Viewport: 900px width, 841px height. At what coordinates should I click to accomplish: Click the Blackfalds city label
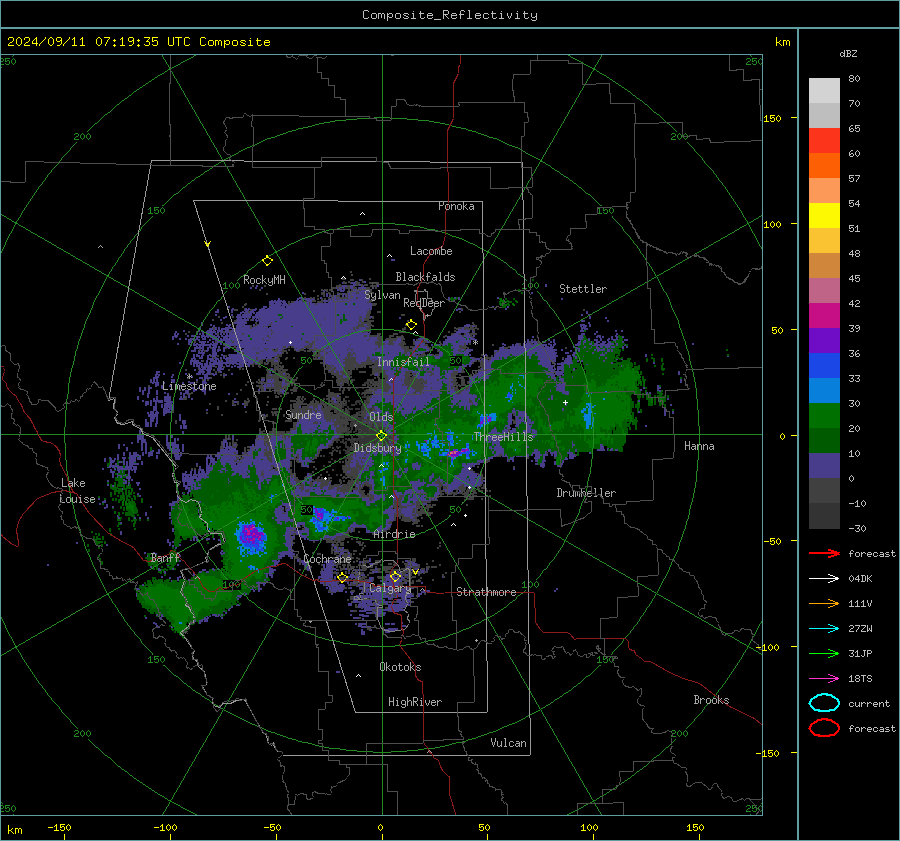pos(425,277)
